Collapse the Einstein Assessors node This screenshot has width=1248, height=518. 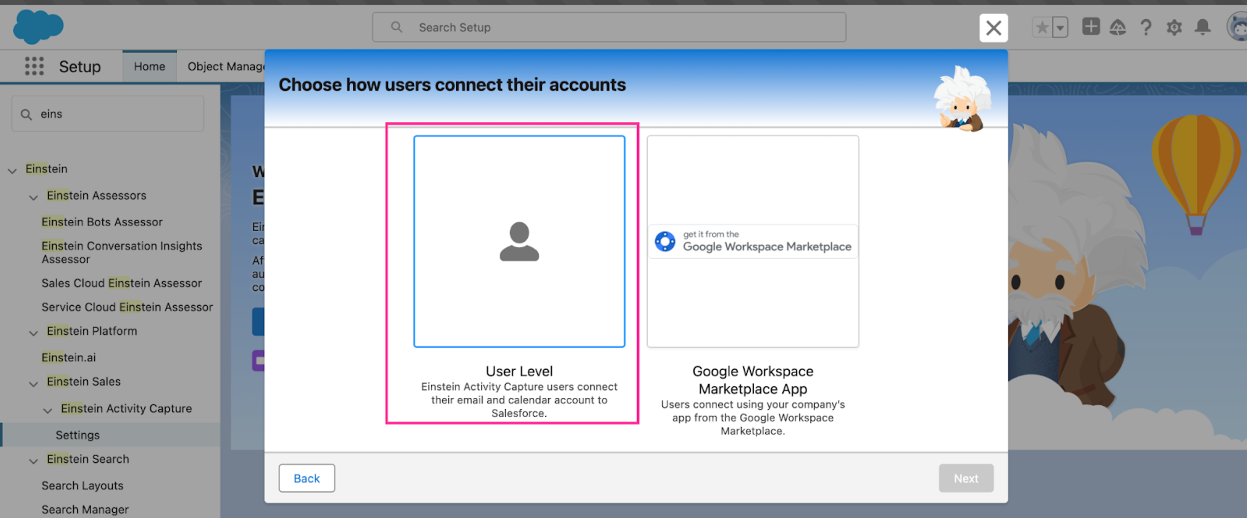point(33,196)
